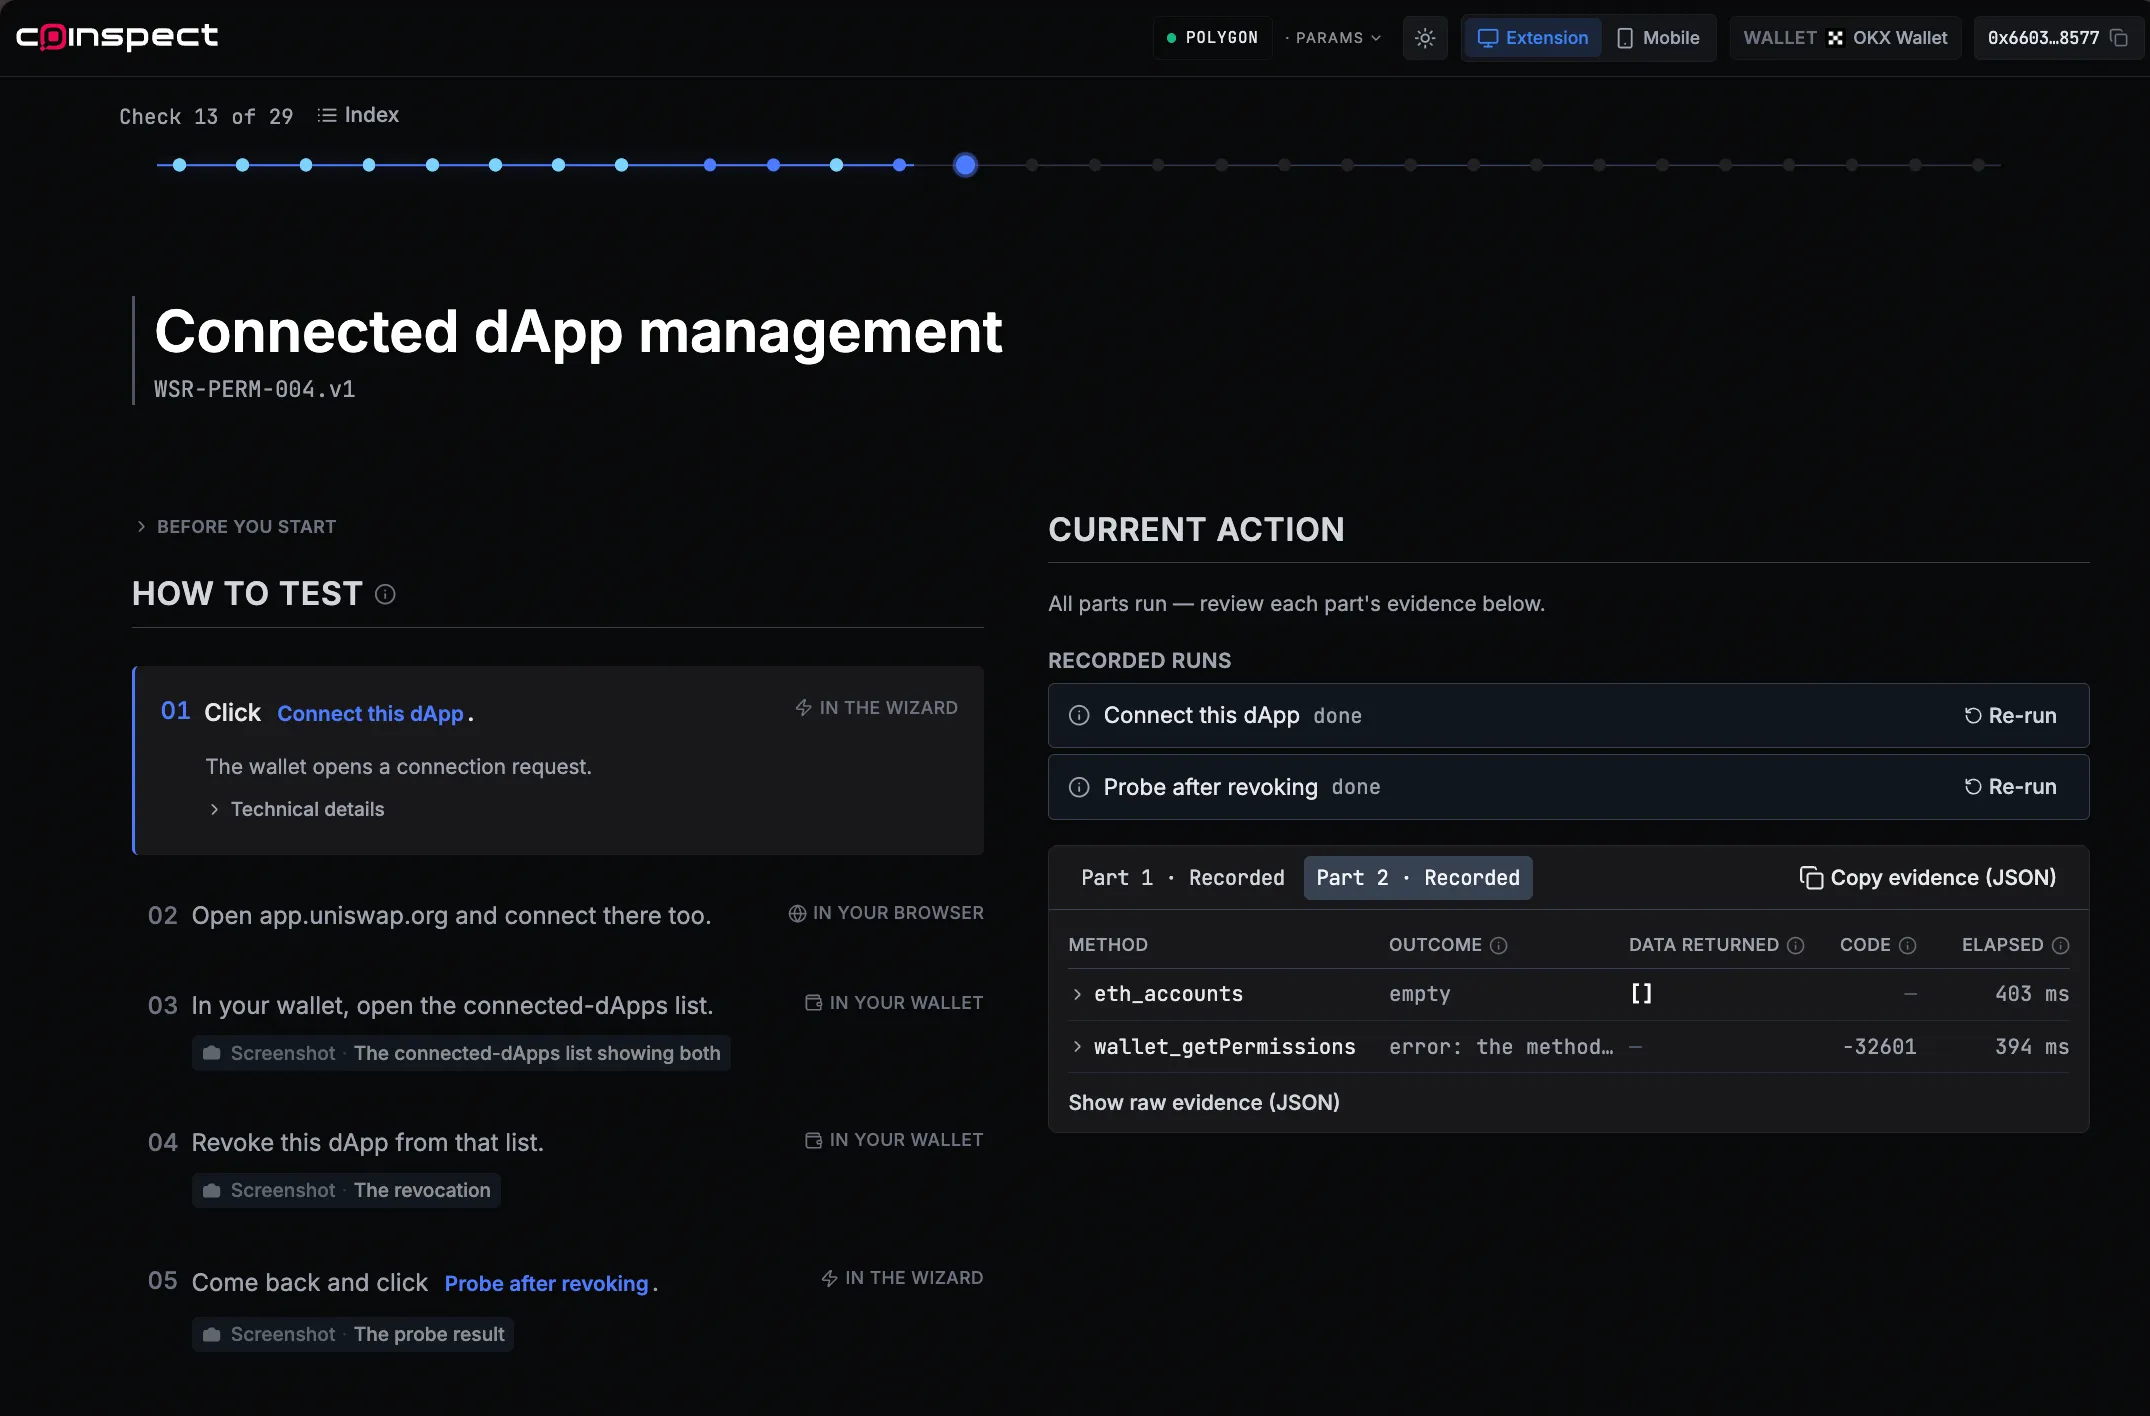2150x1416 pixels.
Task: Expand Technical details in step 01
Action: point(297,809)
